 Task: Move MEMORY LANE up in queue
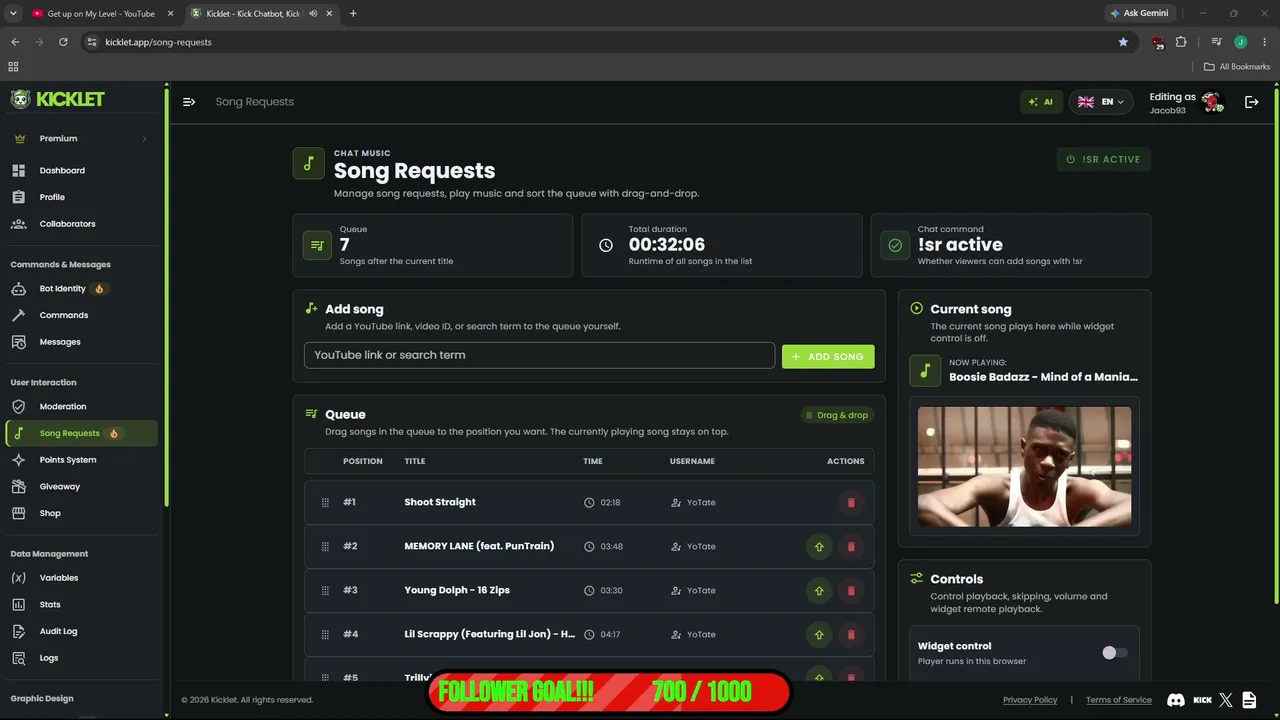819,546
